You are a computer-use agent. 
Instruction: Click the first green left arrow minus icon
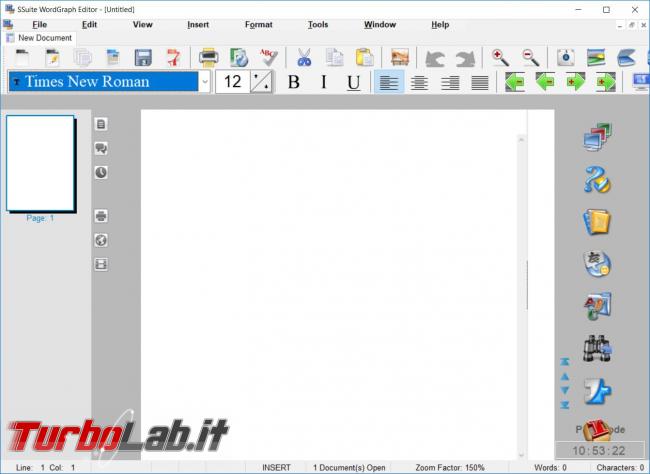click(x=514, y=82)
